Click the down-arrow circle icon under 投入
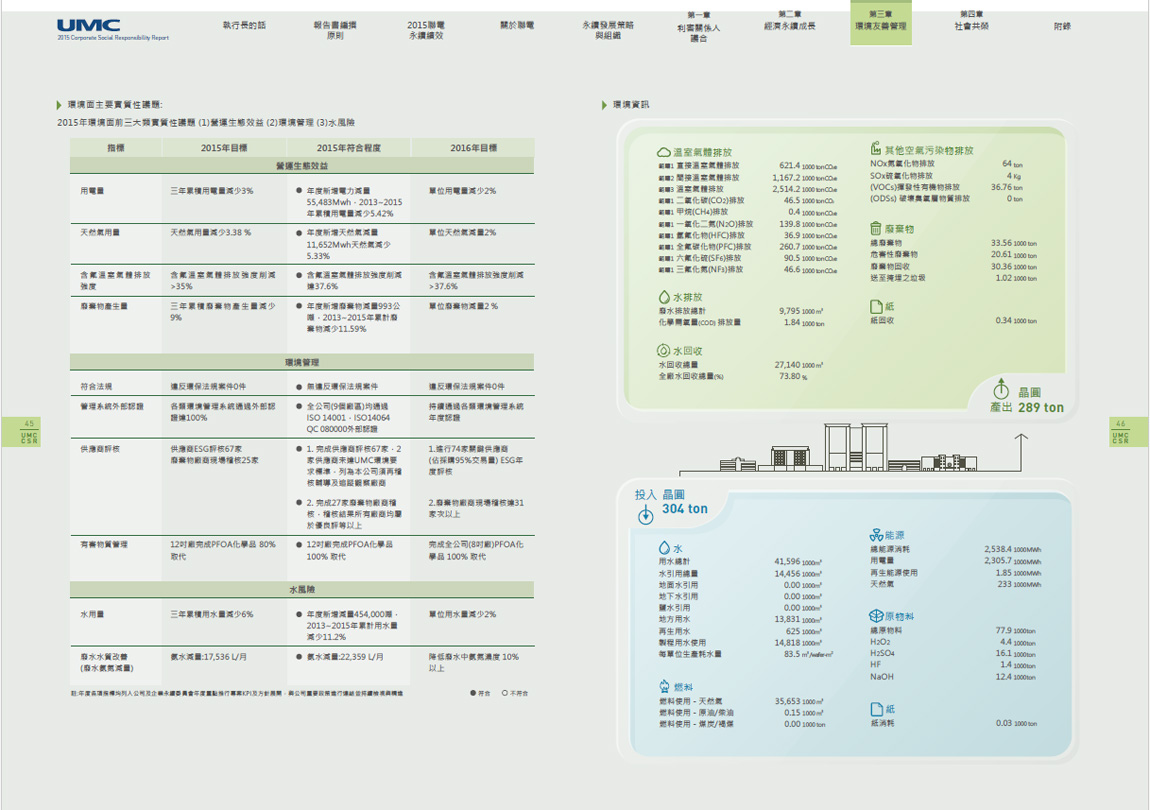Screen dimensions: 1150x810 tap(646, 514)
